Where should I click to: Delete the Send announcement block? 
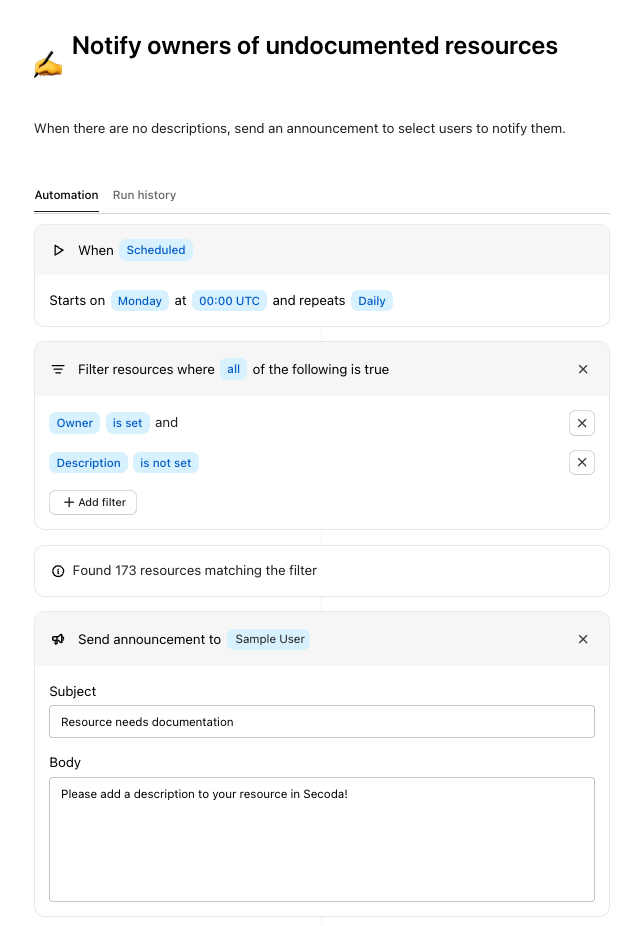click(583, 639)
